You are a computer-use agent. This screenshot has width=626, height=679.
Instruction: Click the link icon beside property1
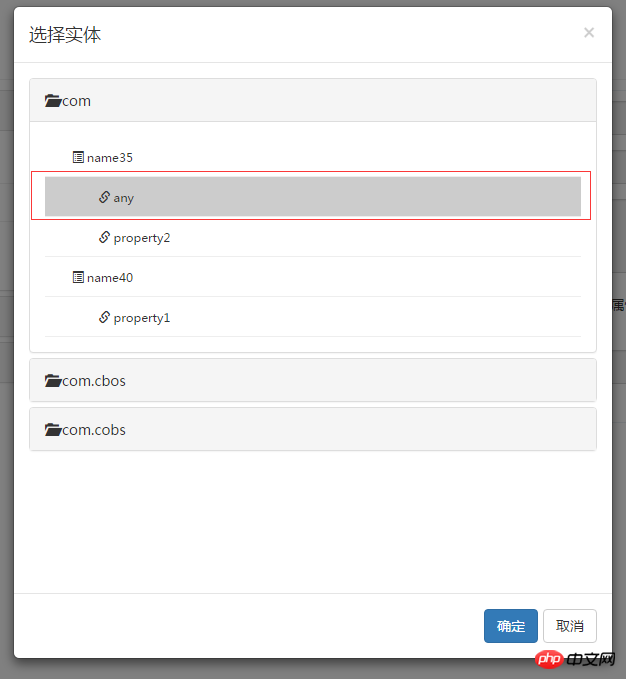104,317
